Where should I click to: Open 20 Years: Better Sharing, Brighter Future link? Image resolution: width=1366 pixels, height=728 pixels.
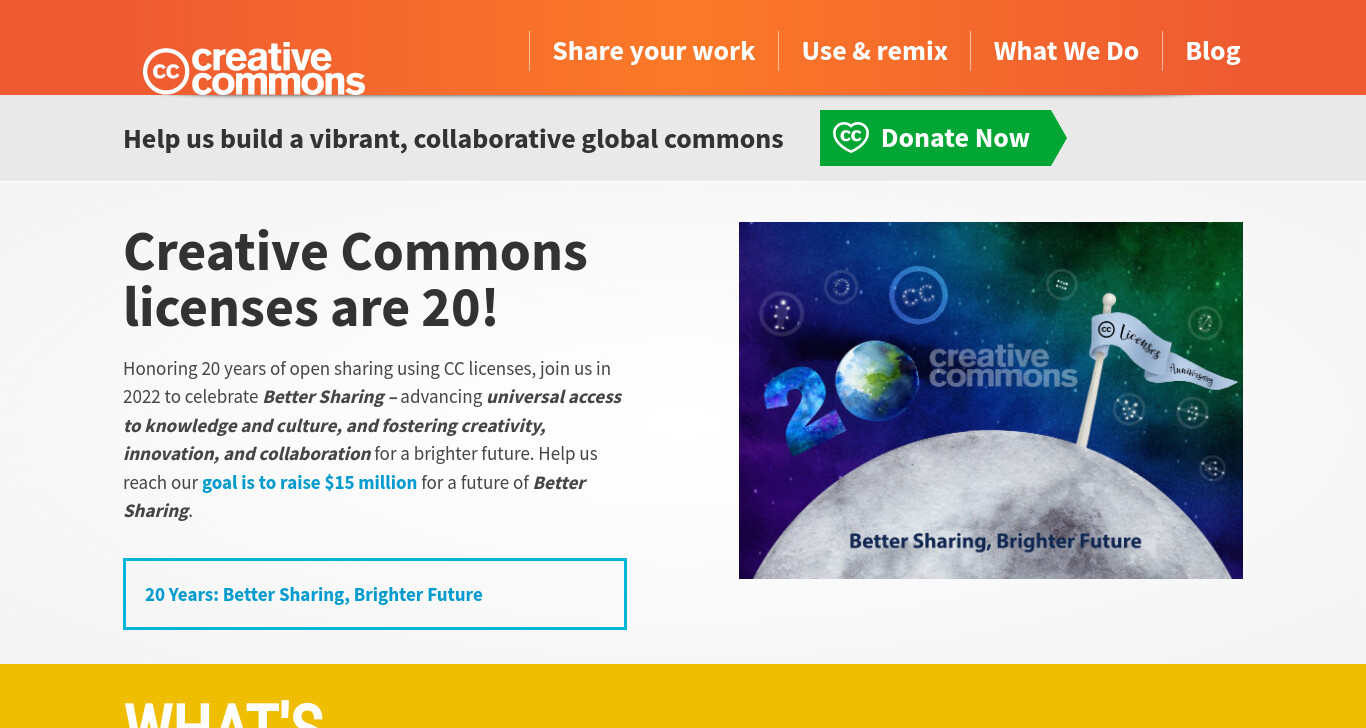[375, 594]
